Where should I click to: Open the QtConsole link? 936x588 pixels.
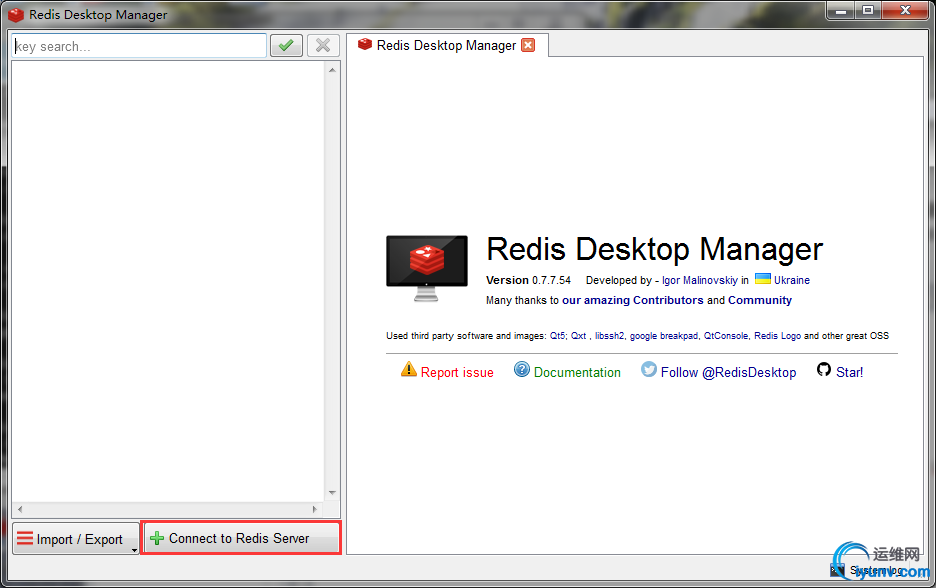coord(725,335)
